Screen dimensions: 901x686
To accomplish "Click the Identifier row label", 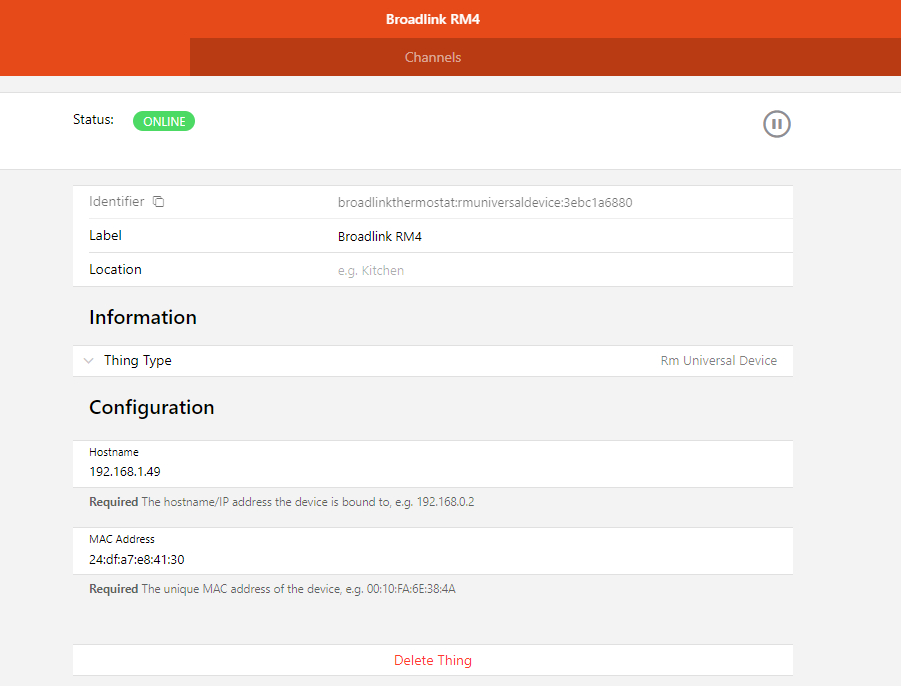I will (x=117, y=202).
